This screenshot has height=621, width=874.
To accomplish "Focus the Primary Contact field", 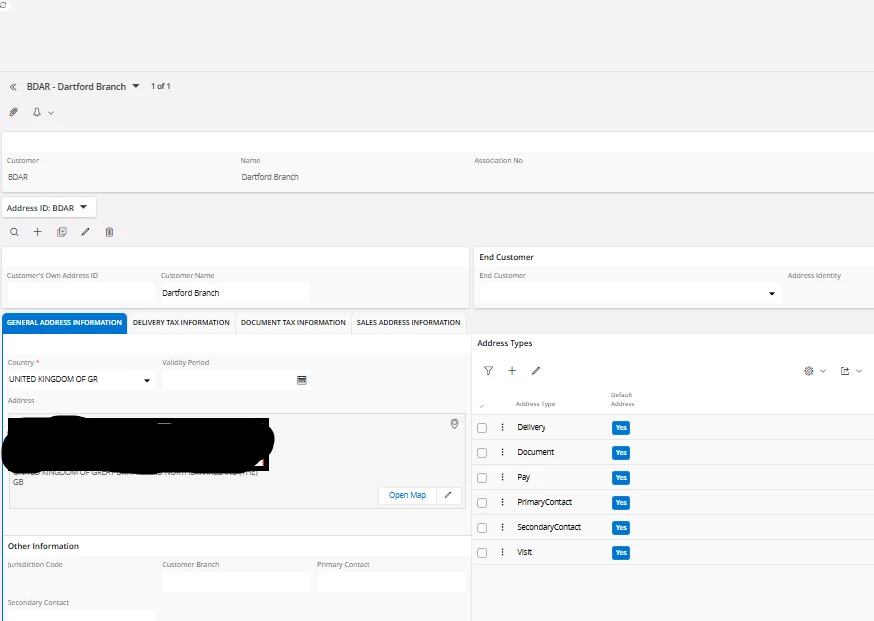I will (391, 582).
